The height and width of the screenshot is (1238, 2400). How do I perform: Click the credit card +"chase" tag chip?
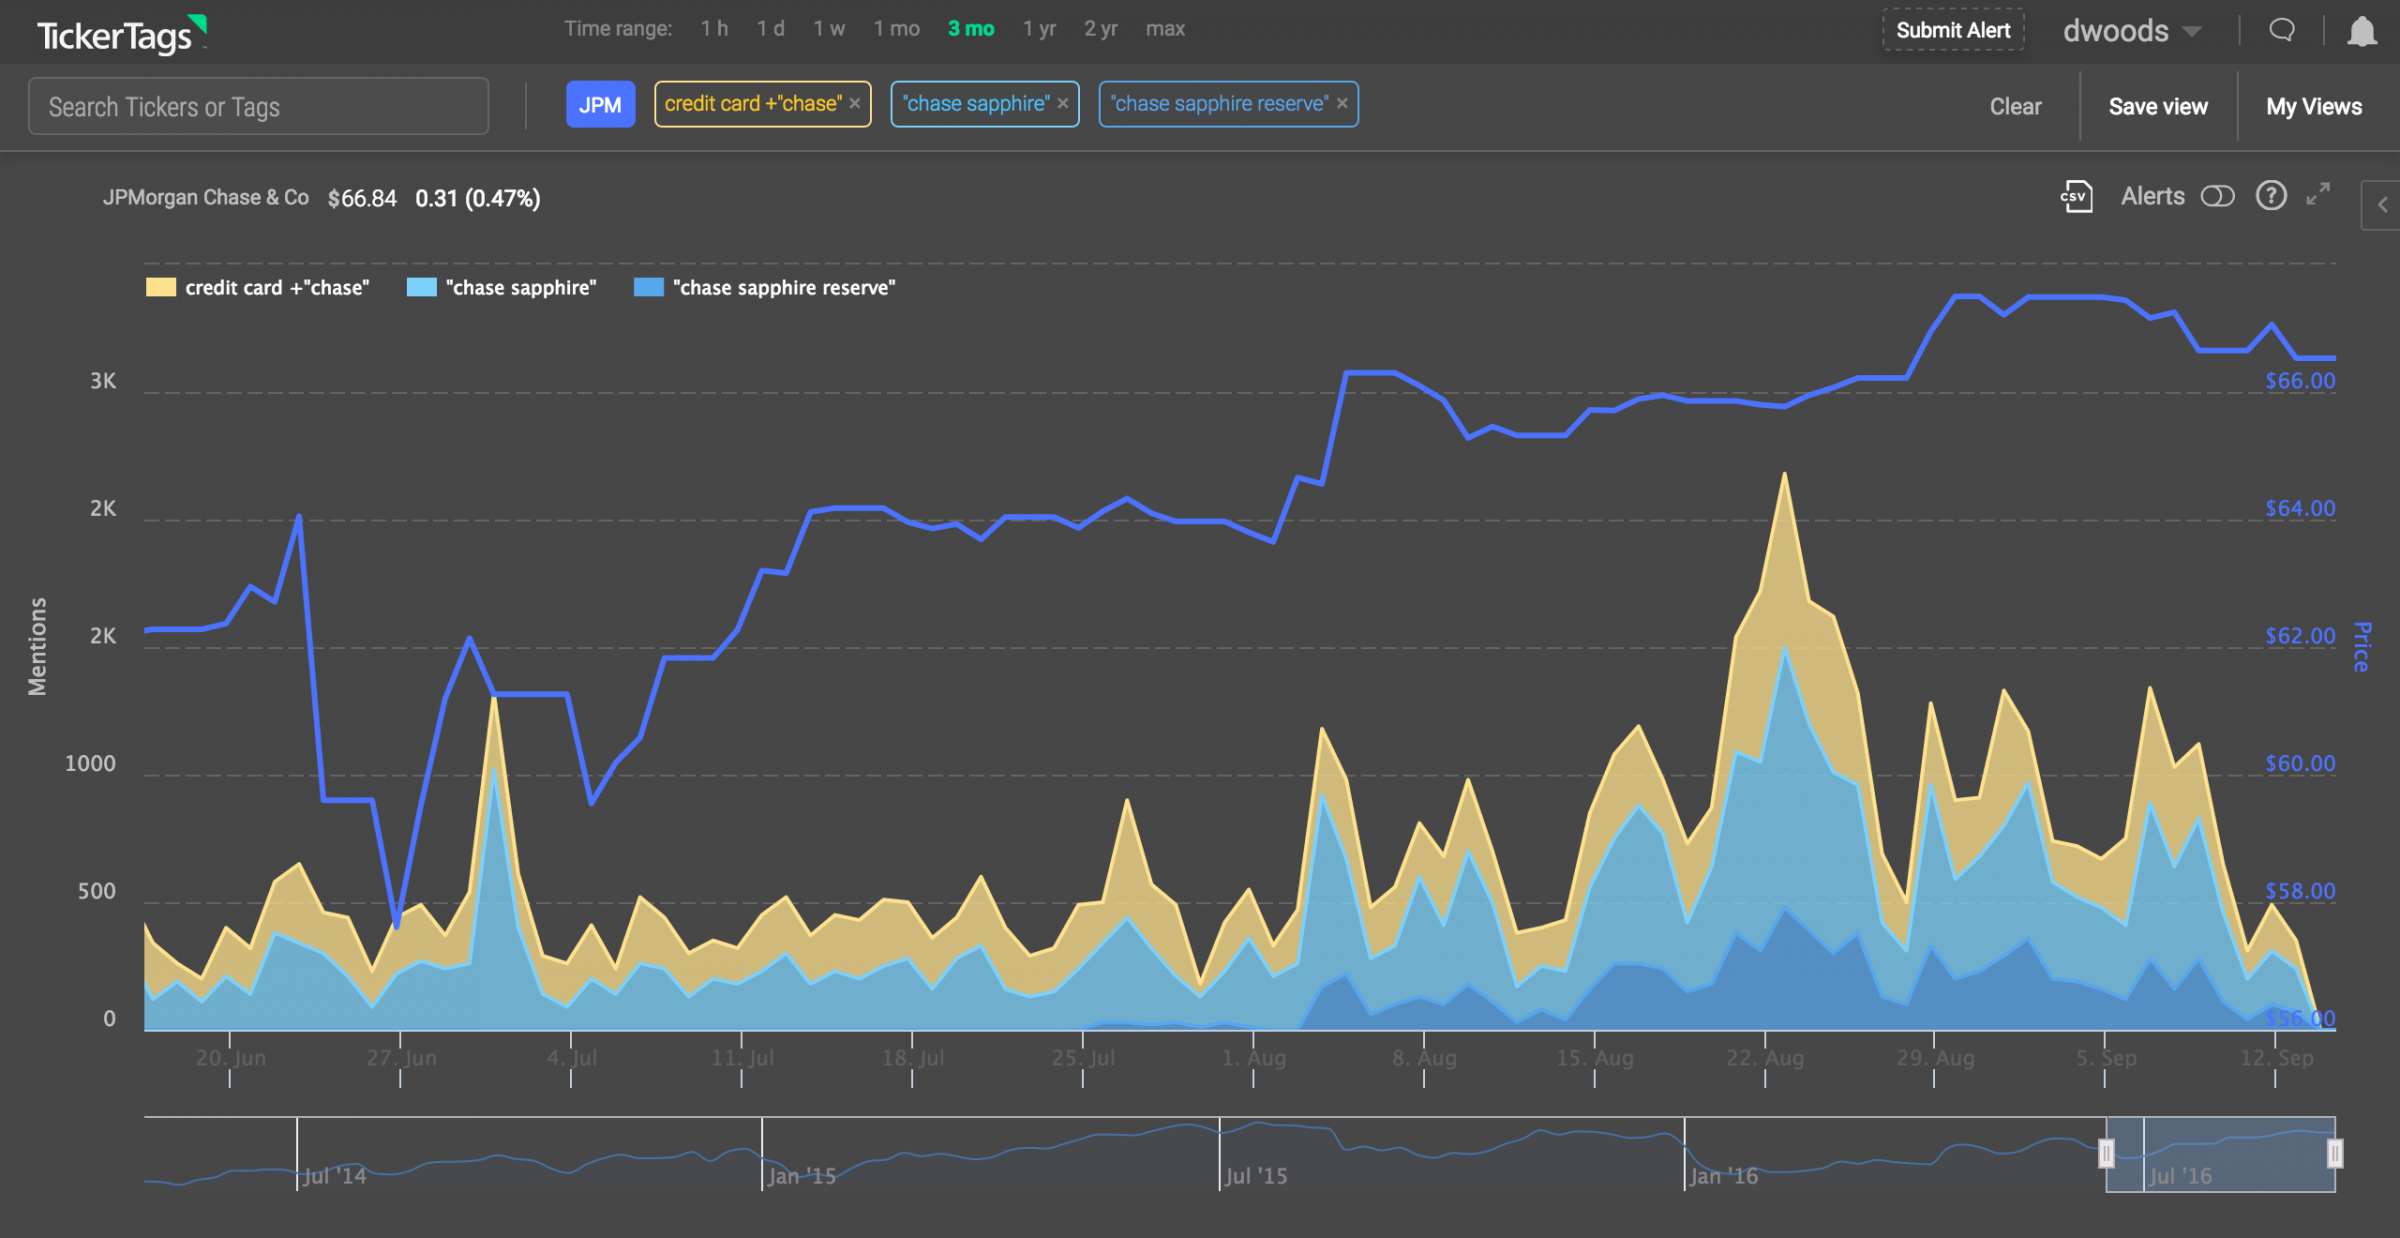coord(762,104)
